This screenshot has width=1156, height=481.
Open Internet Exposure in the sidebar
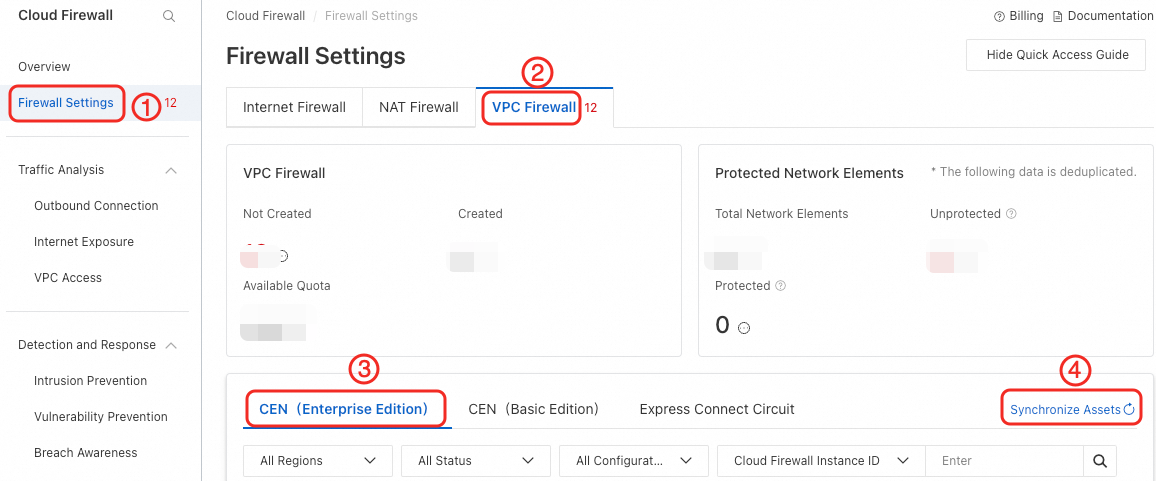tap(84, 242)
